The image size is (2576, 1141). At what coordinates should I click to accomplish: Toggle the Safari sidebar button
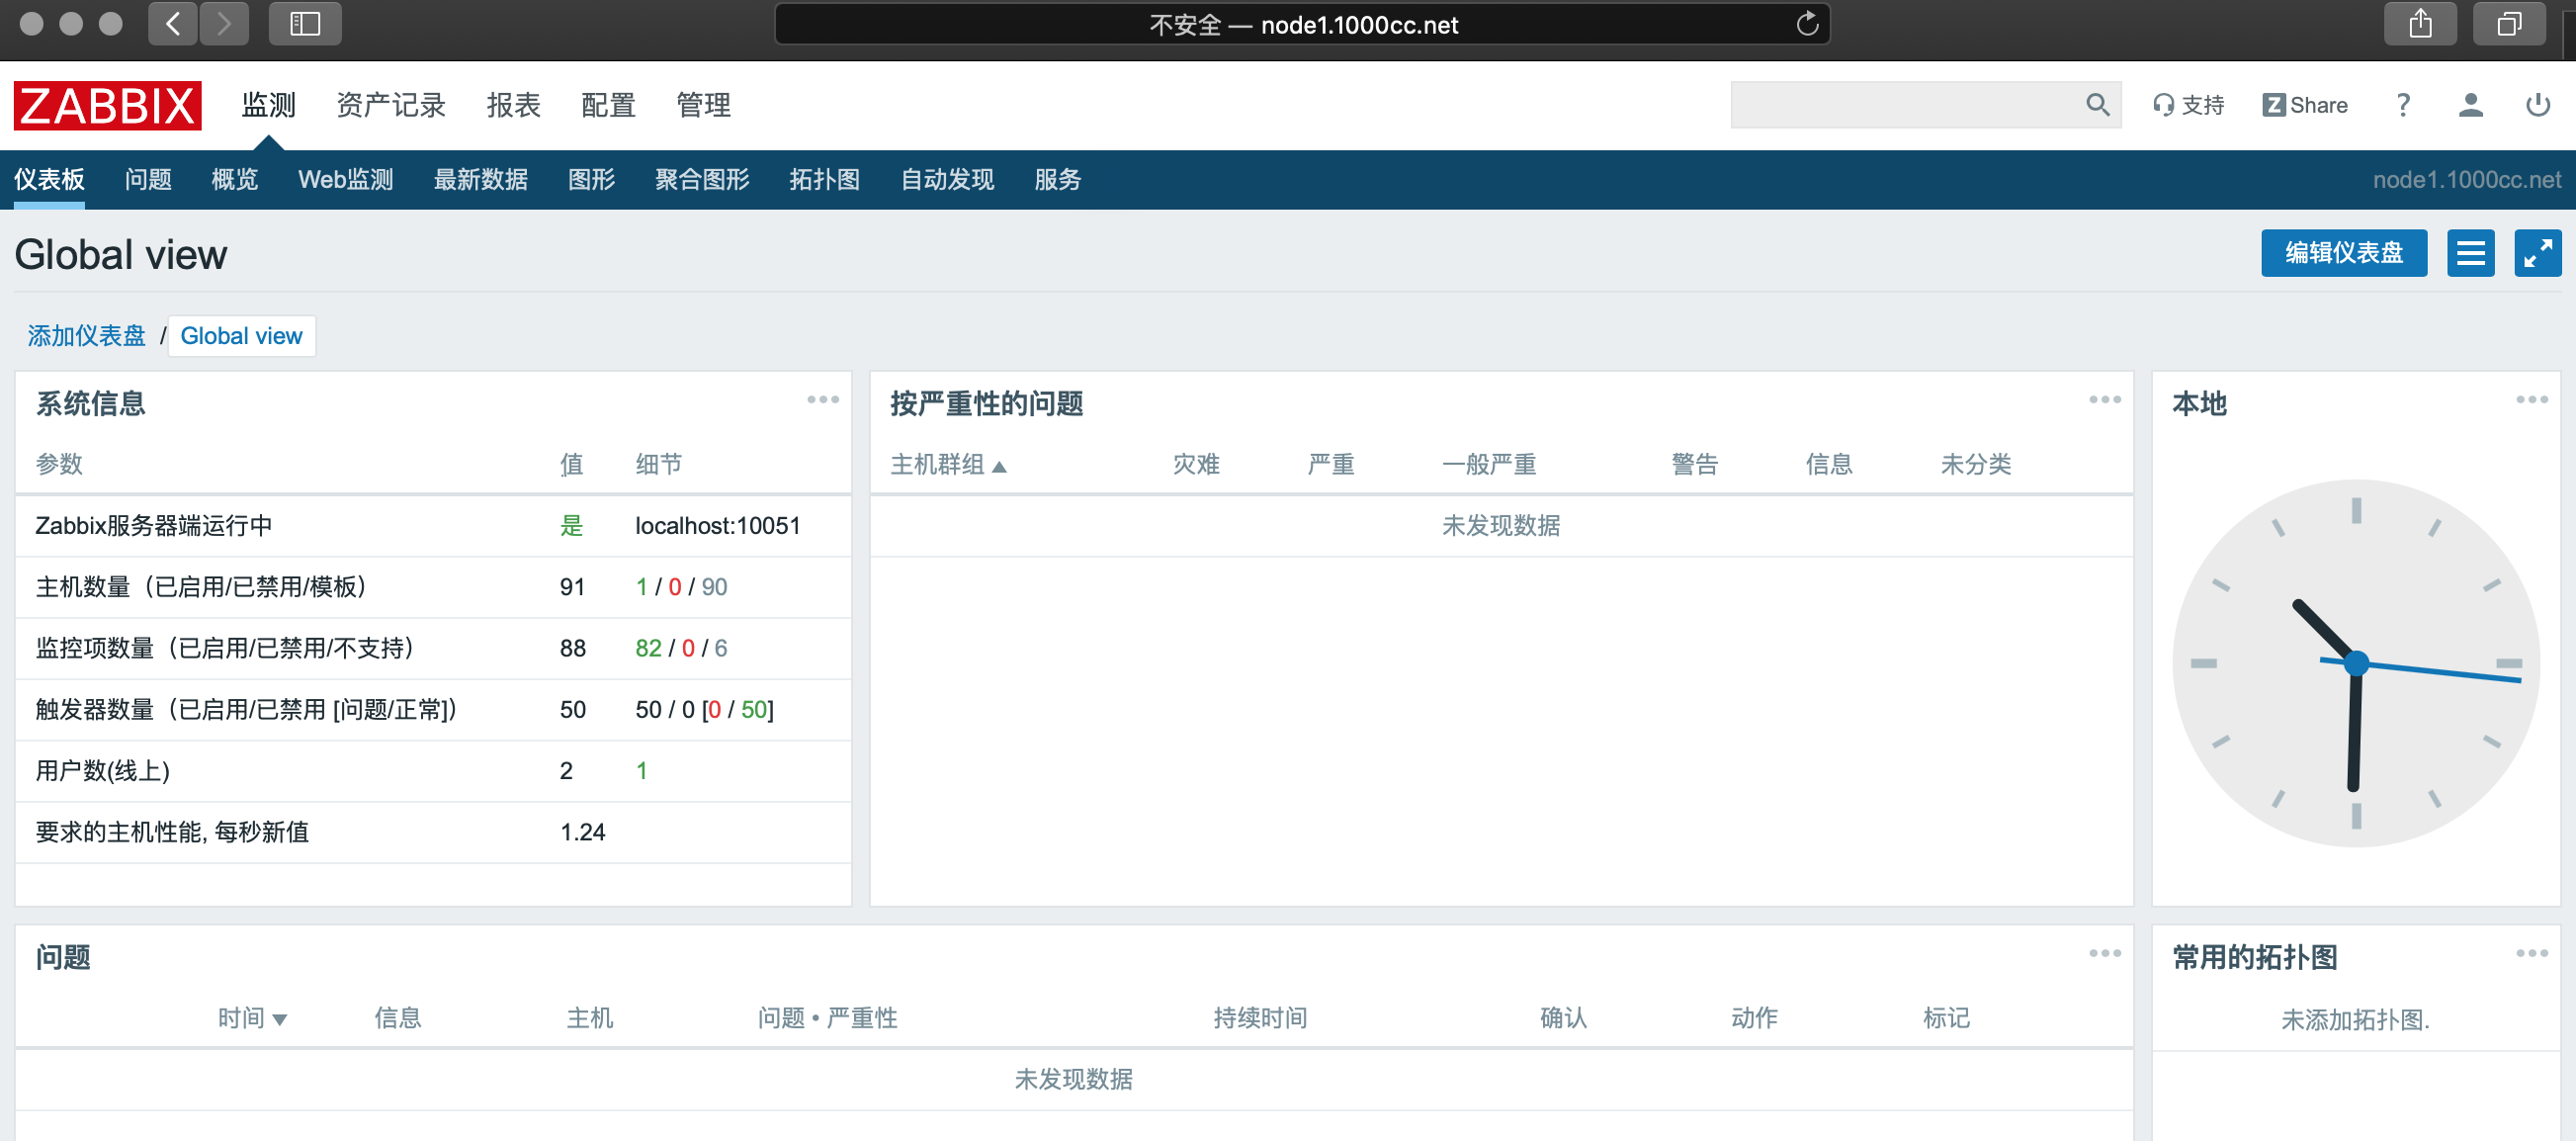click(305, 24)
